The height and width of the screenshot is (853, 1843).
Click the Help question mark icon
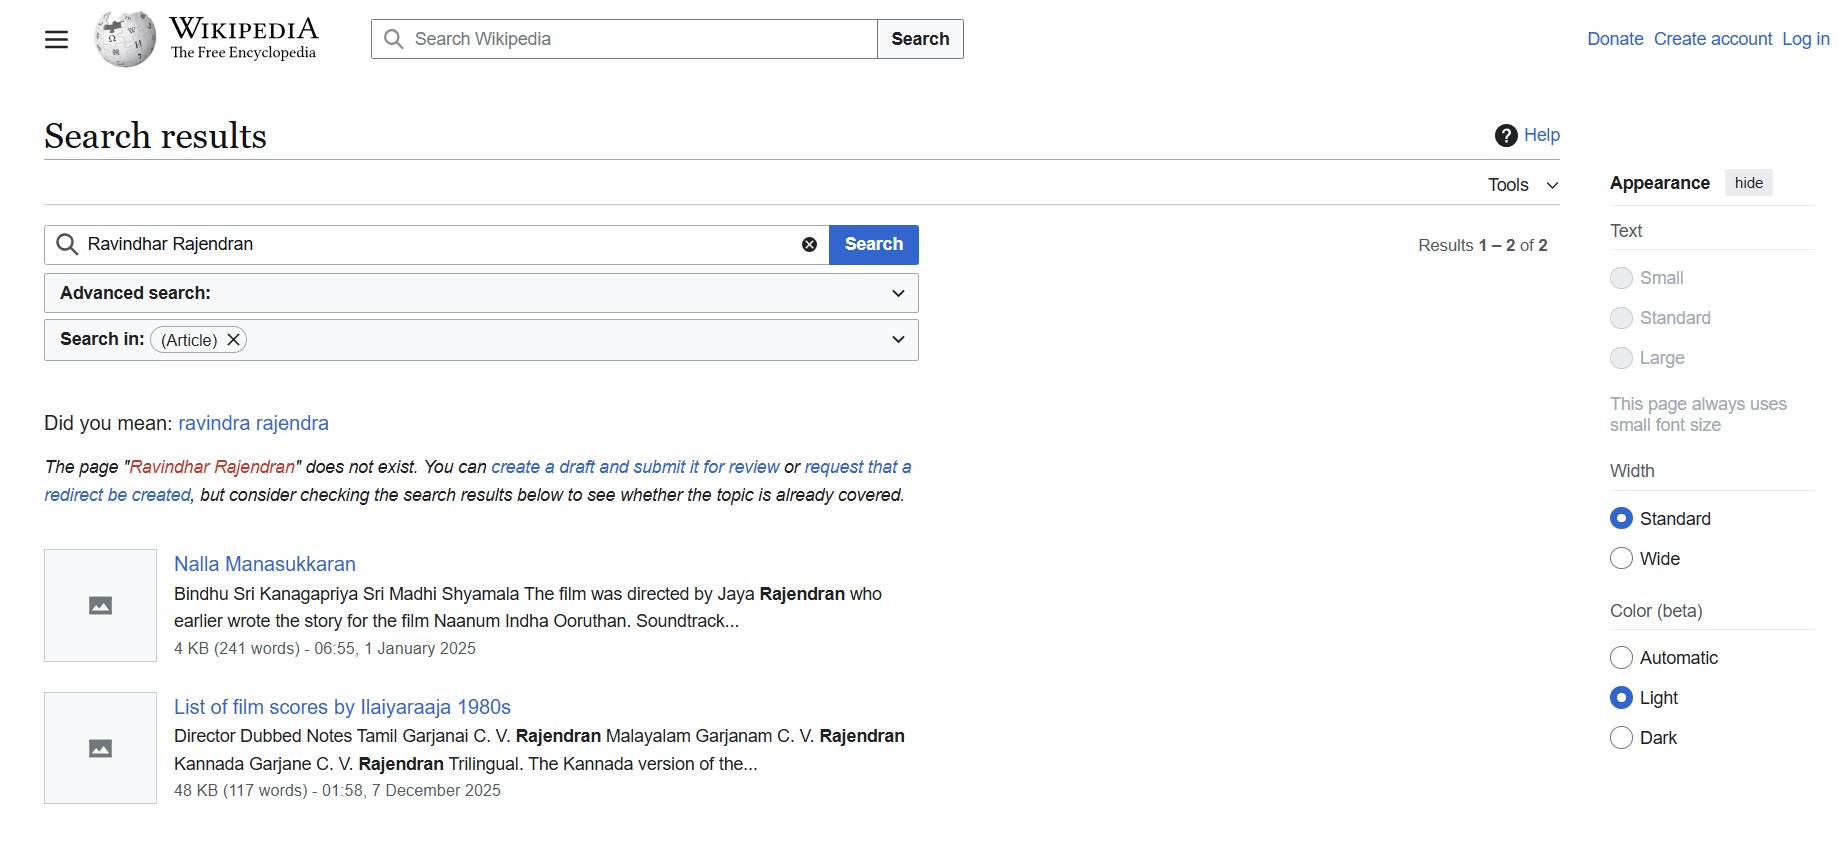1505,136
